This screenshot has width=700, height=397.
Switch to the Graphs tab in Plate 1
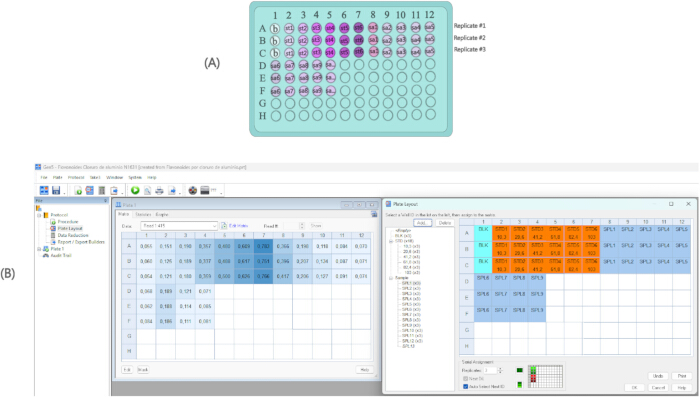162,215
